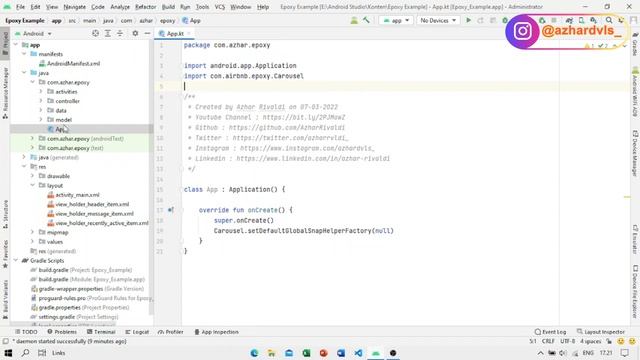Open Excel from the taskbar
Viewport: 640px width, 360px height.
coord(306,353)
